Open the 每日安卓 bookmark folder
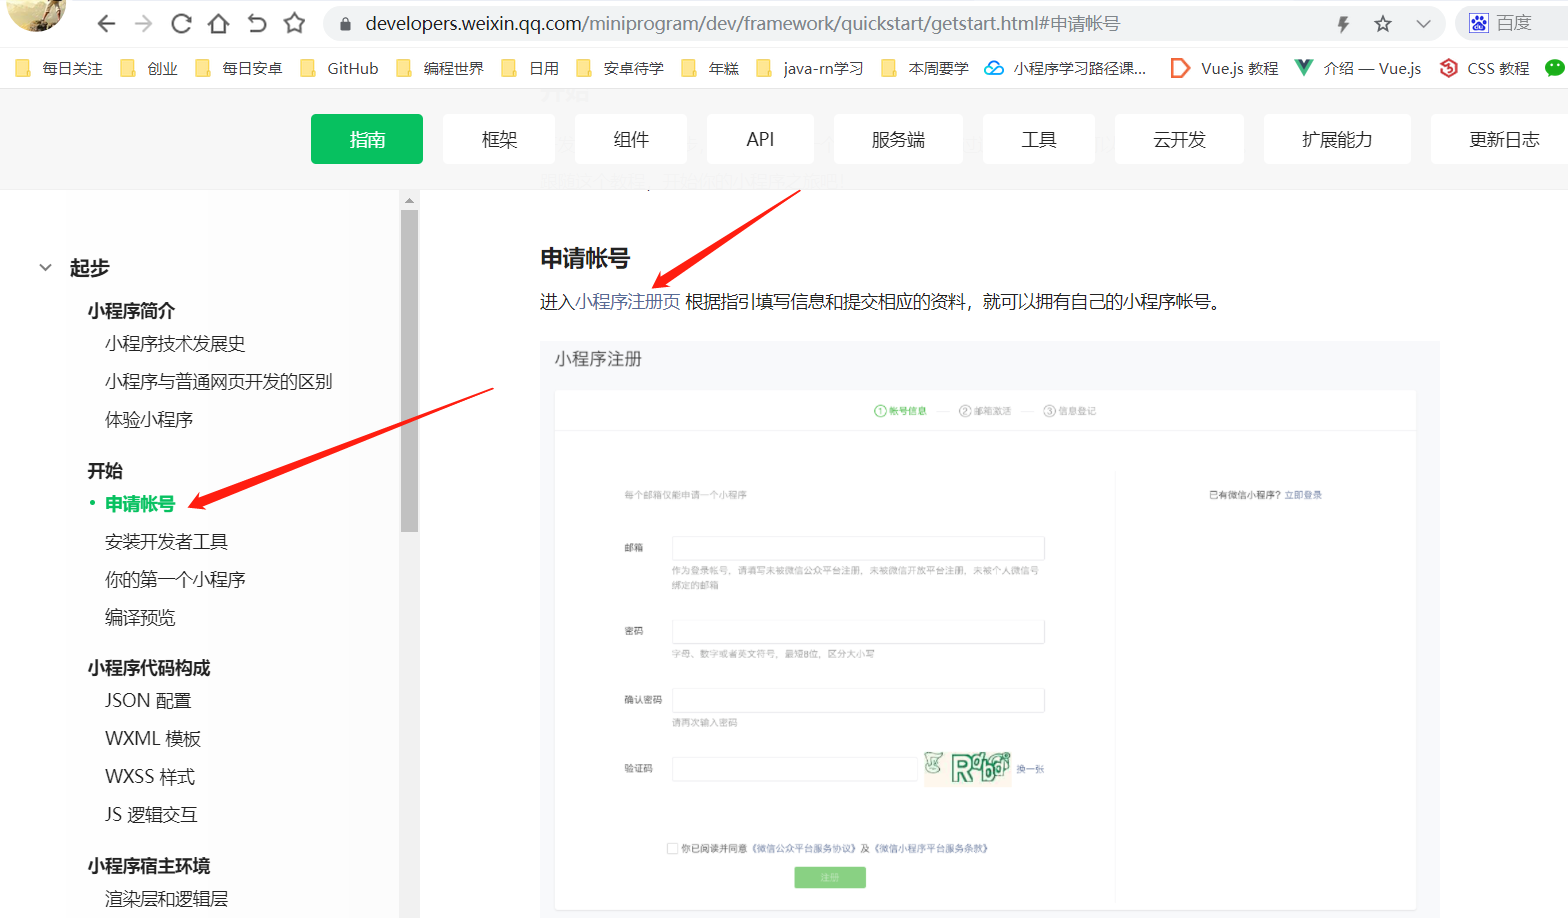 238,68
